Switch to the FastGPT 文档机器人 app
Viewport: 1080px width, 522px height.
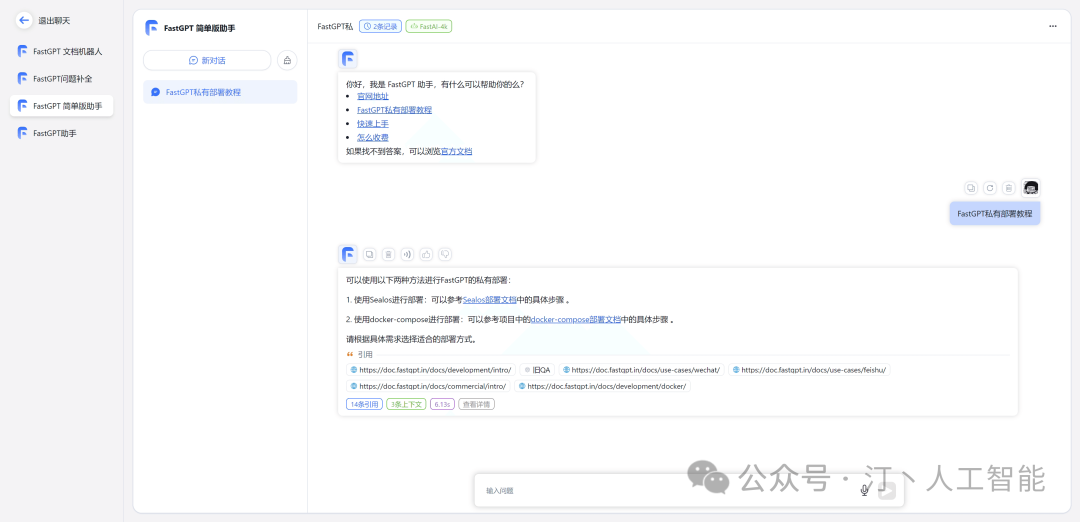66,51
